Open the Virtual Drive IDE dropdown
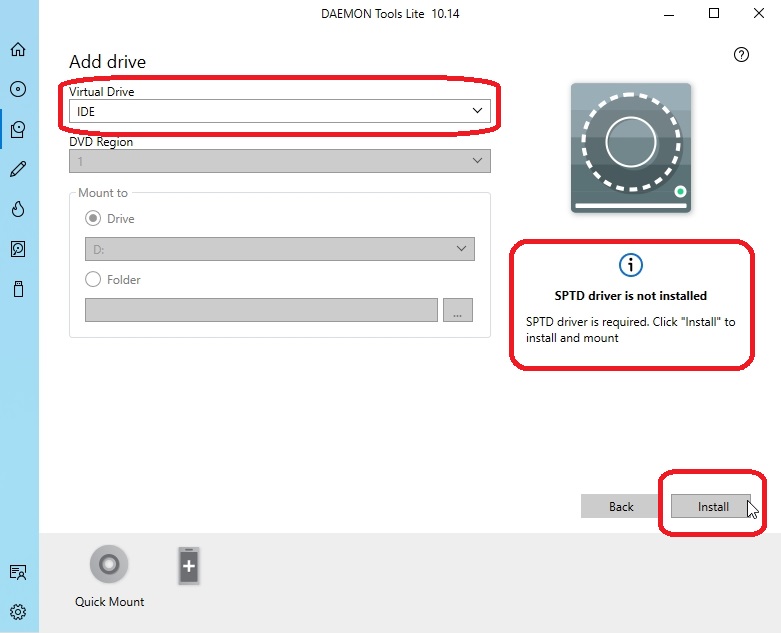The height and width of the screenshot is (633, 781). (x=280, y=111)
